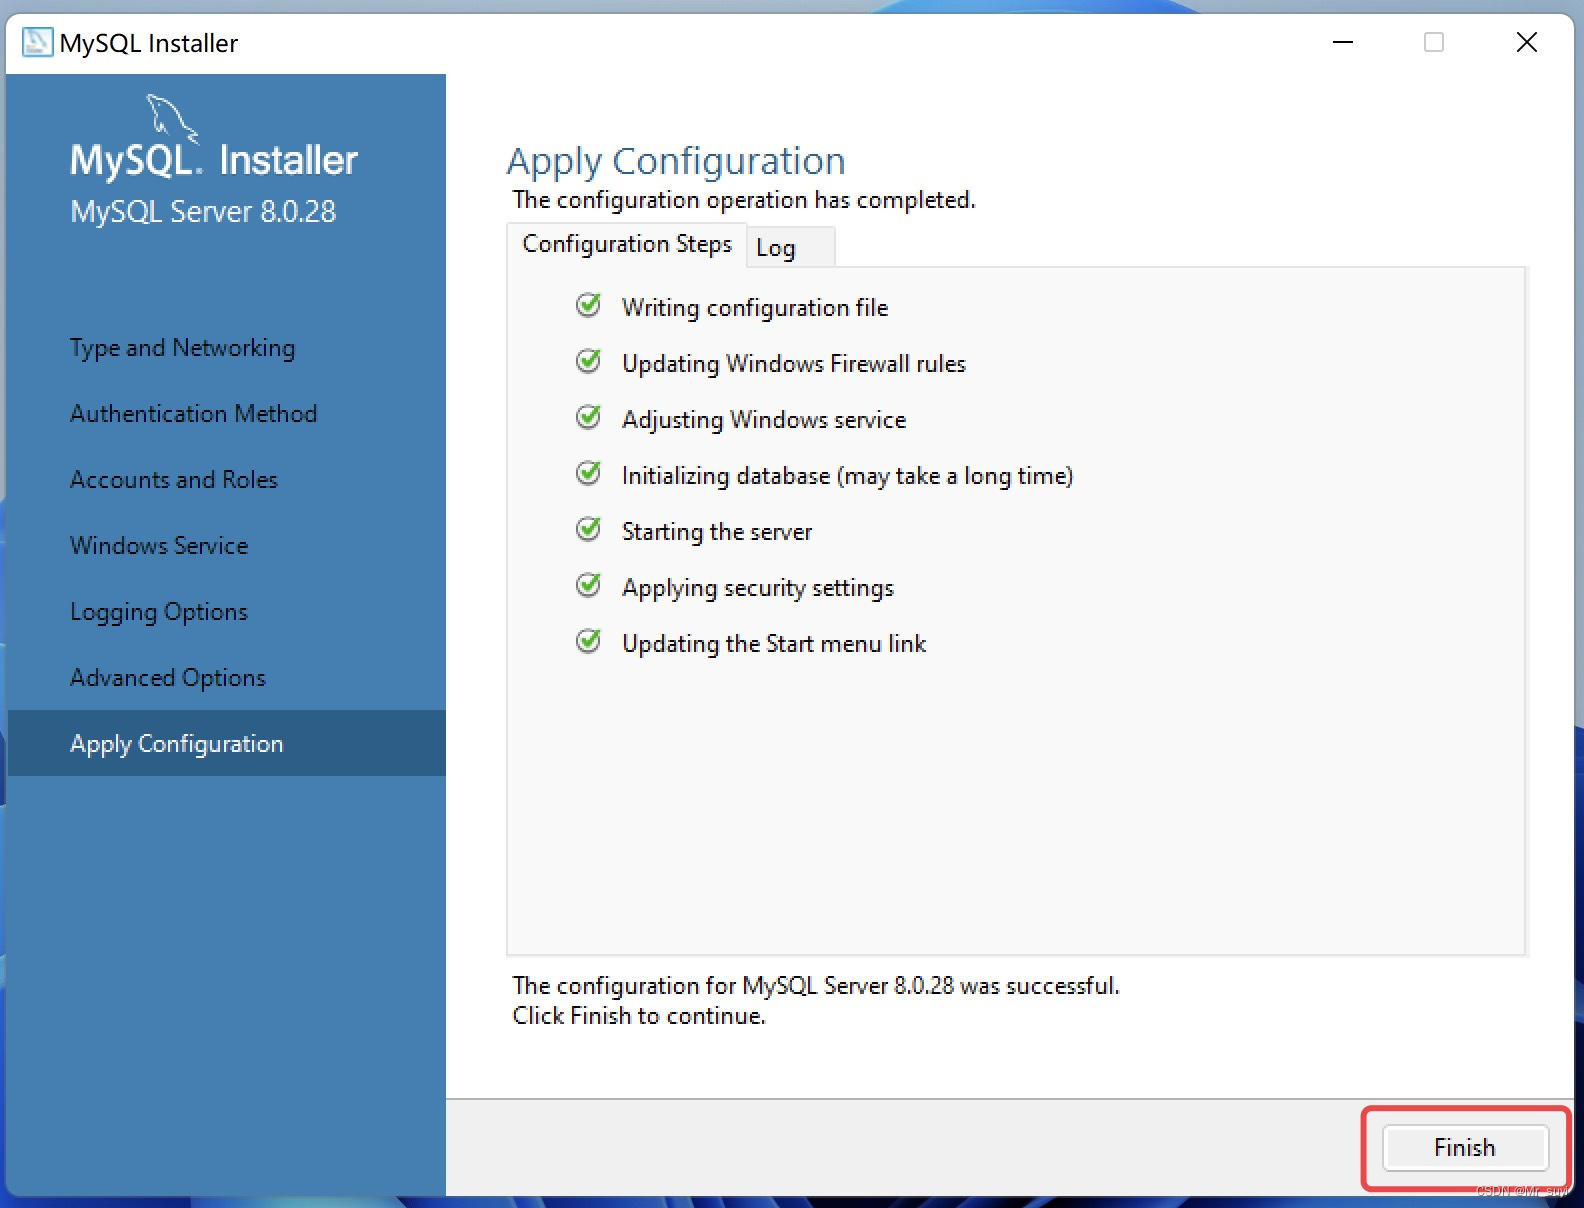
Task: Click the disabled maximize window button
Action: 1434,42
